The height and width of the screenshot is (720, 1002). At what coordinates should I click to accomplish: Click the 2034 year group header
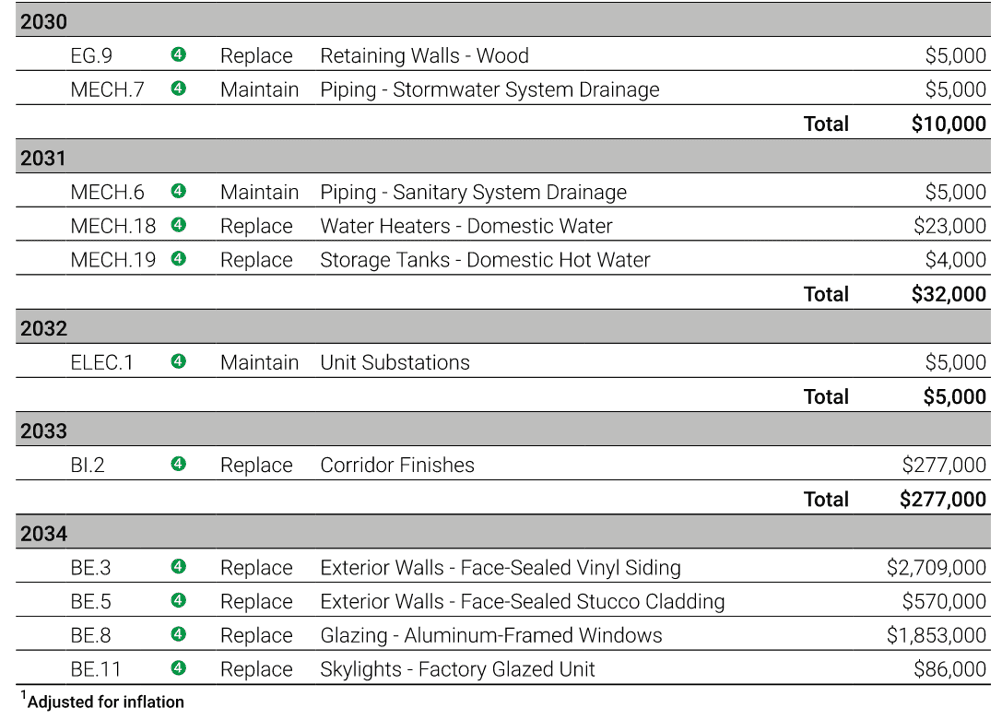(x=503, y=532)
